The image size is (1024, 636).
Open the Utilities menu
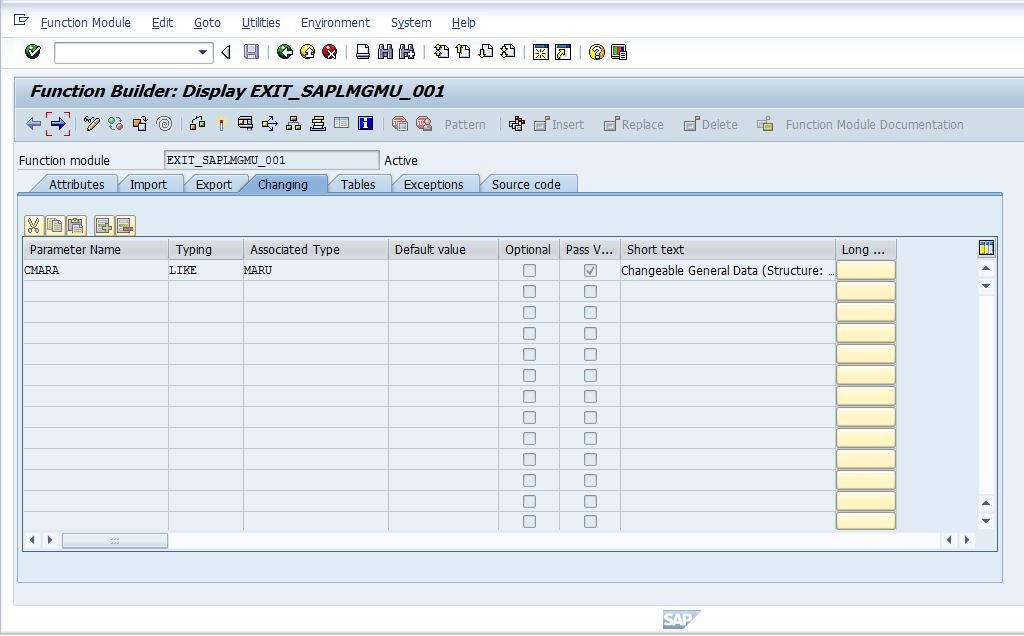pos(261,23)
